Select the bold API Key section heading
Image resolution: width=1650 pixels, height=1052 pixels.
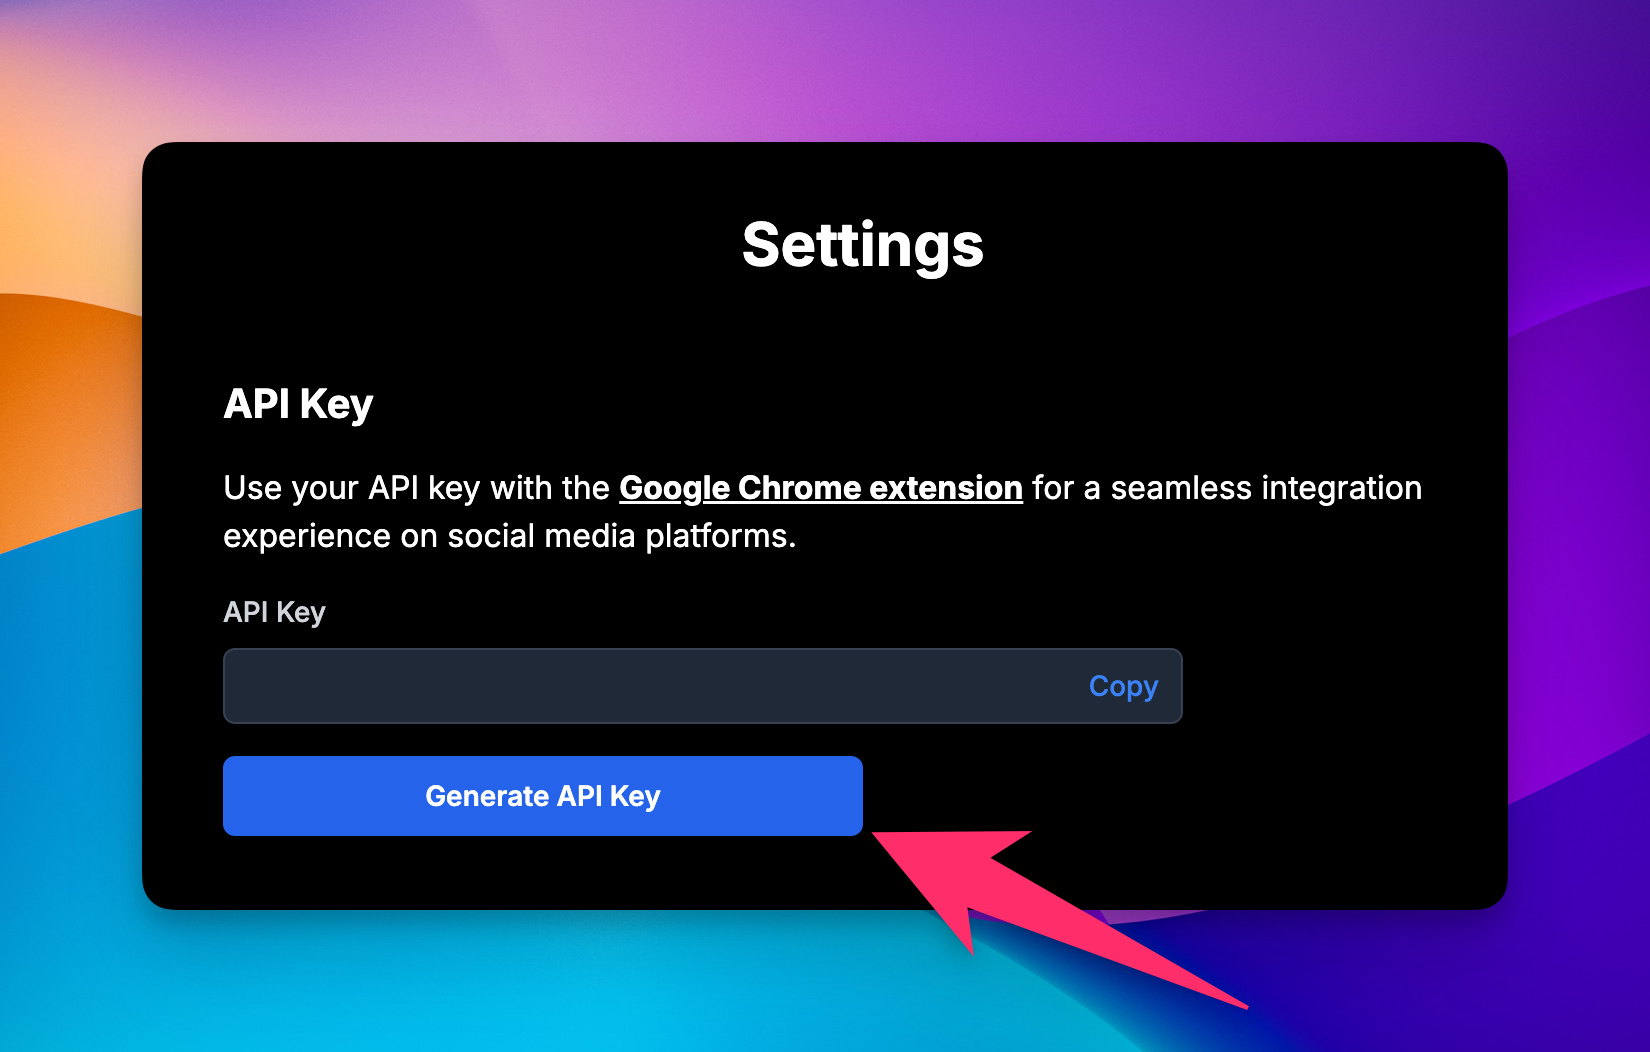298,404
